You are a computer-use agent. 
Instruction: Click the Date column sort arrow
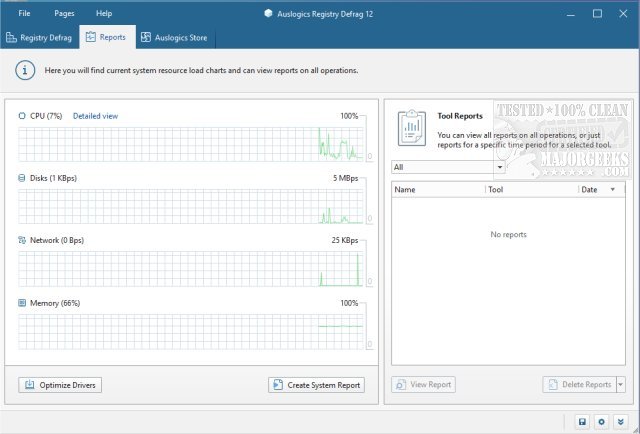(x=613, y=189)
